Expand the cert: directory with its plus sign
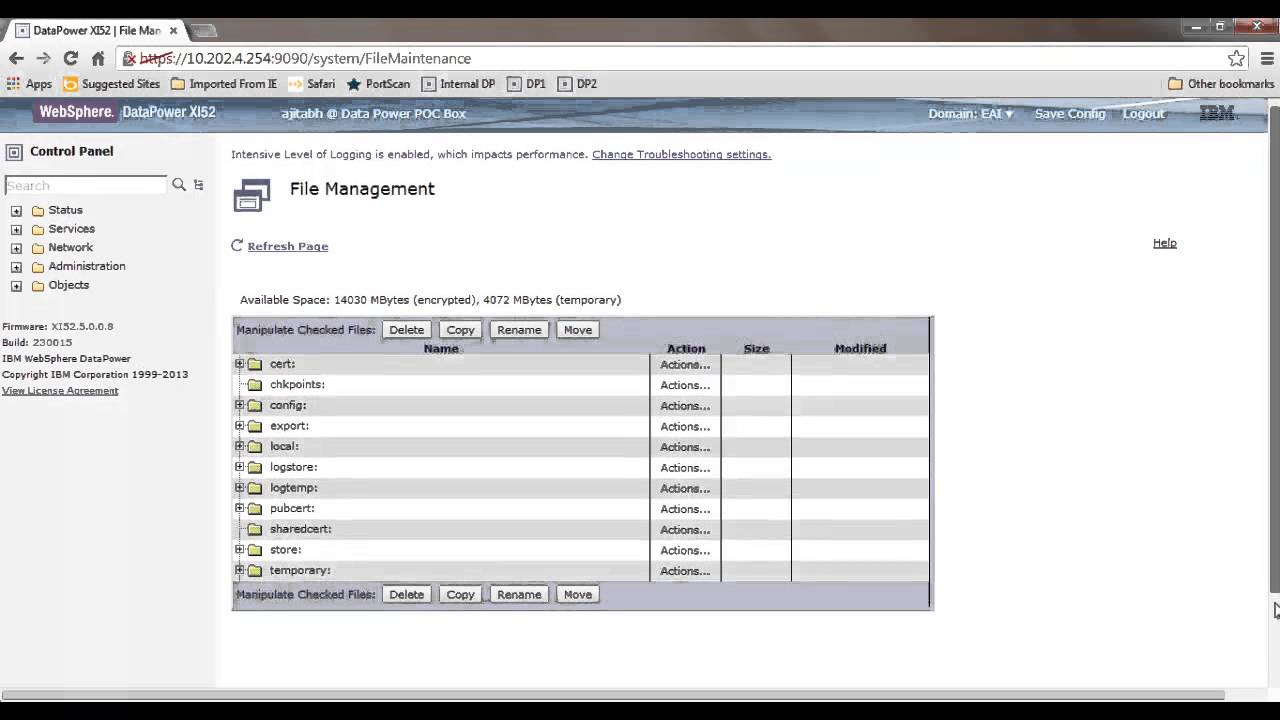The image size is (1280, 720). pos(239,364)
